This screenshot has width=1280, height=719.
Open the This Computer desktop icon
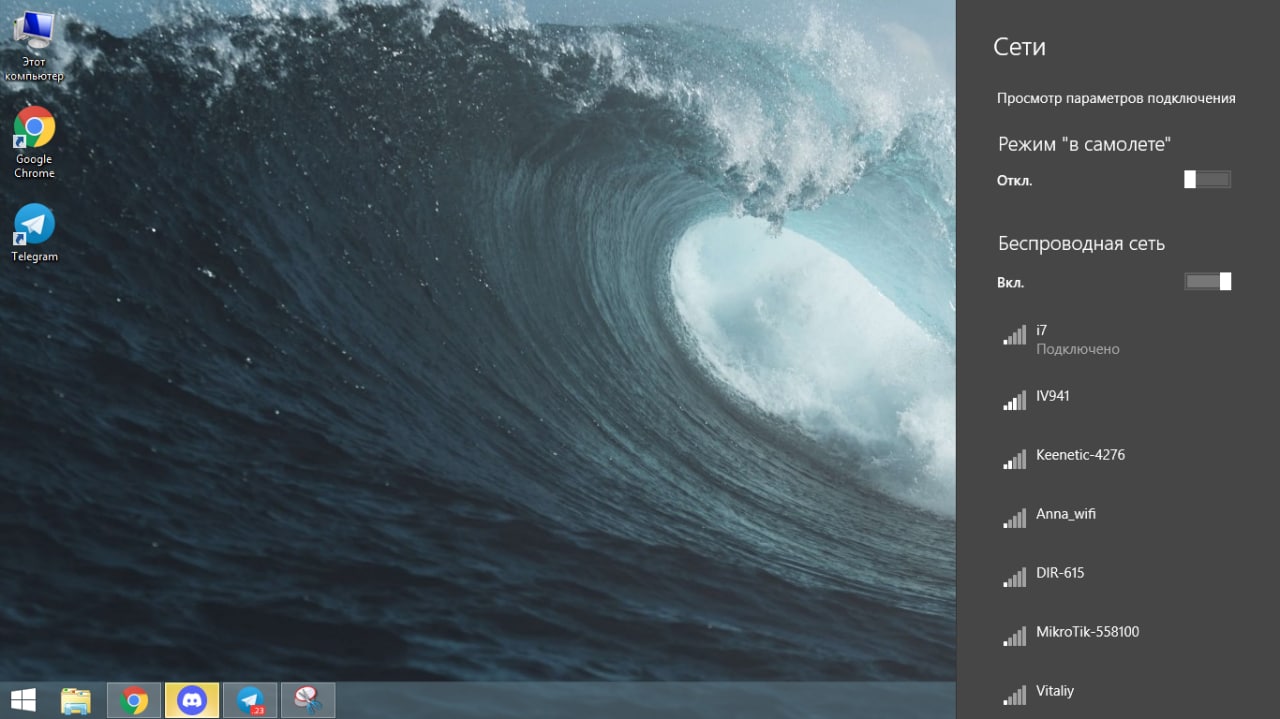pyautogui.click(x=34, y=44)
